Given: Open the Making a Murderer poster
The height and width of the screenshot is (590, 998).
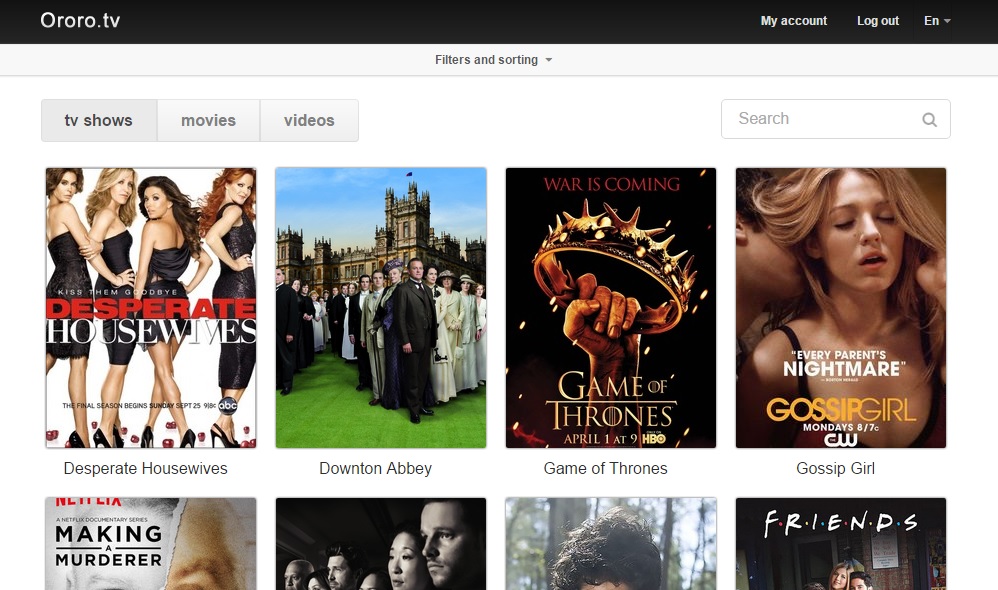Looking at the screenshot, I should coord(151,544).
